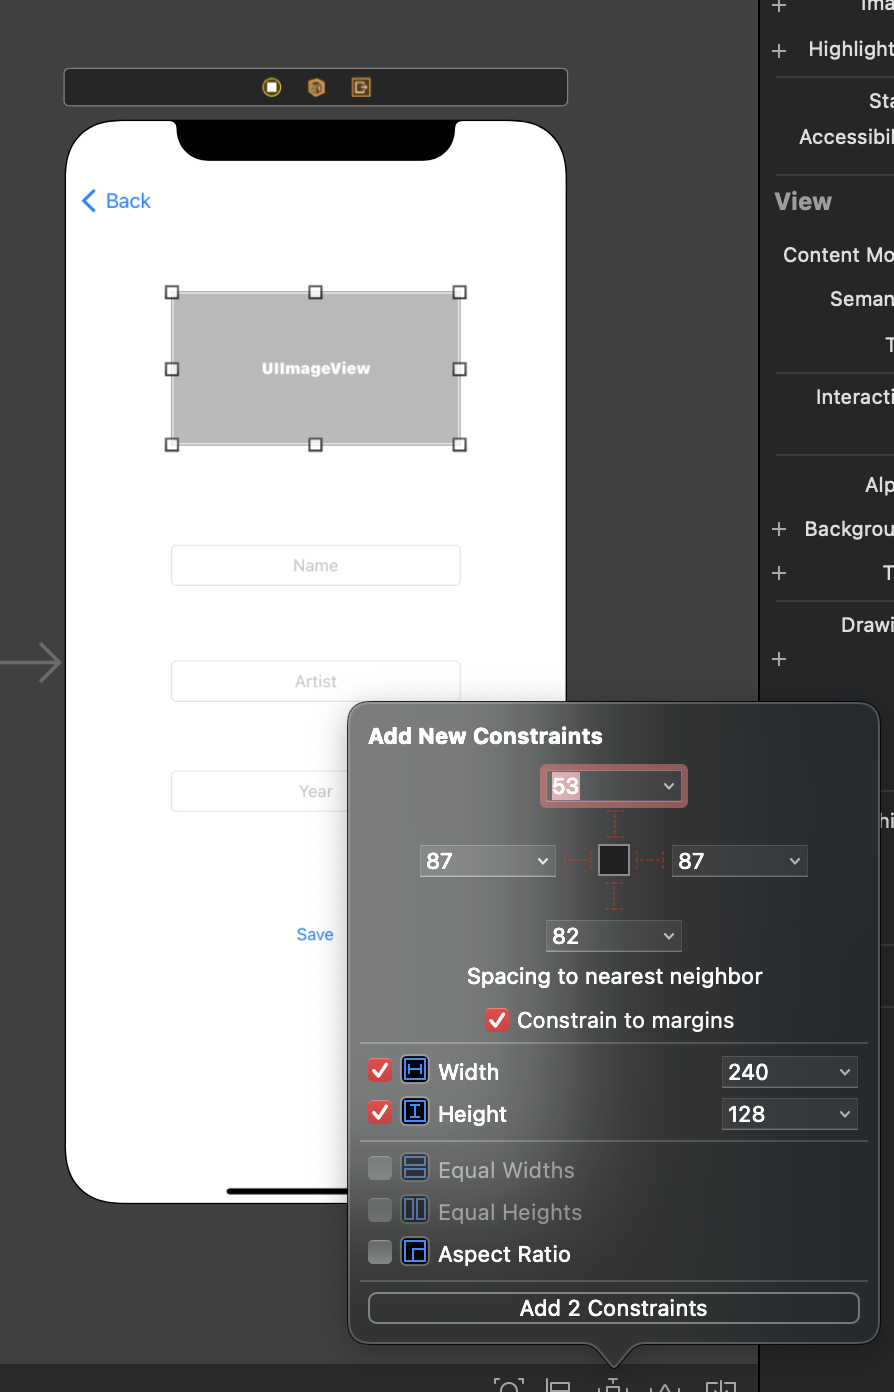894x1392 pixels.
Task: Enable the Equal Heights constraint
Action: (380, 1211)
